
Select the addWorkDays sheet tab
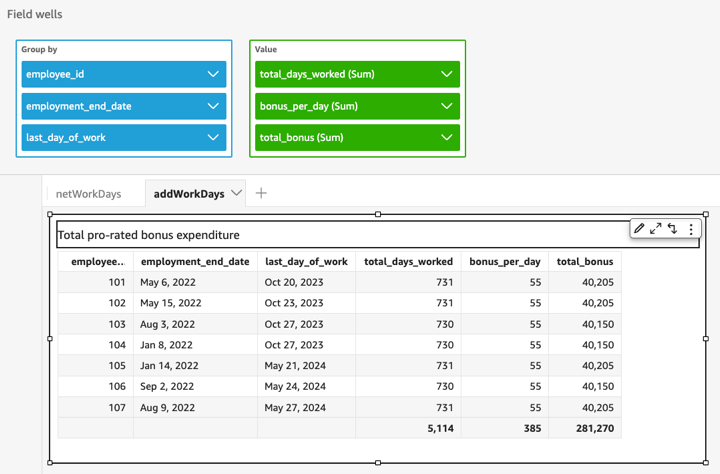[188, 193]
